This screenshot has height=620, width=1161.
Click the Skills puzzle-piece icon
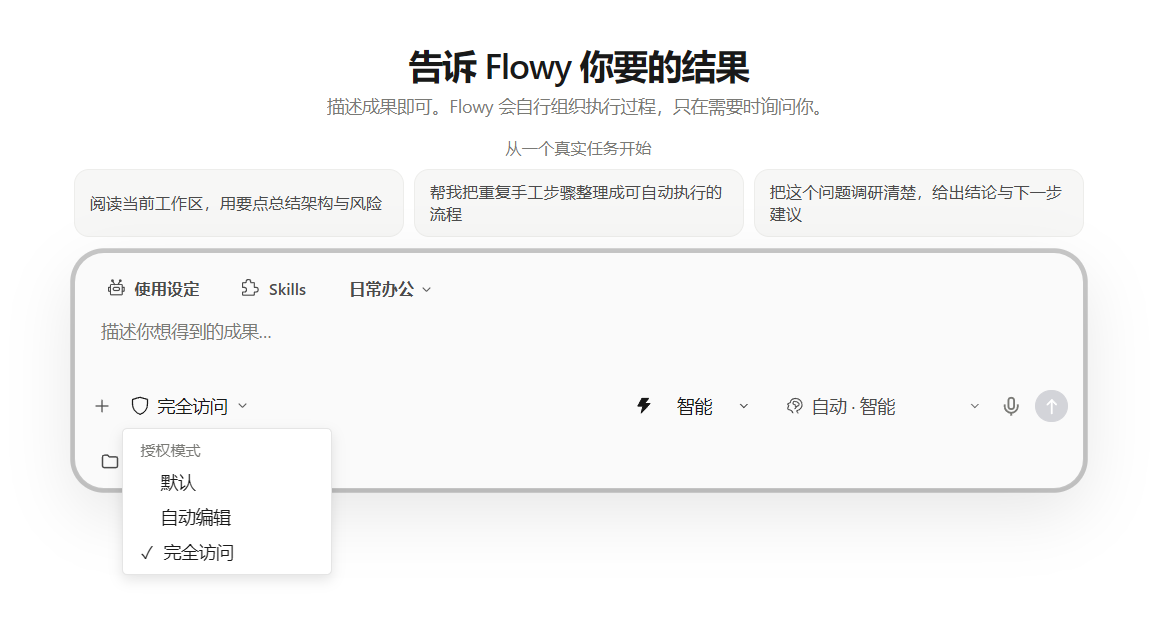click(250, 288)
